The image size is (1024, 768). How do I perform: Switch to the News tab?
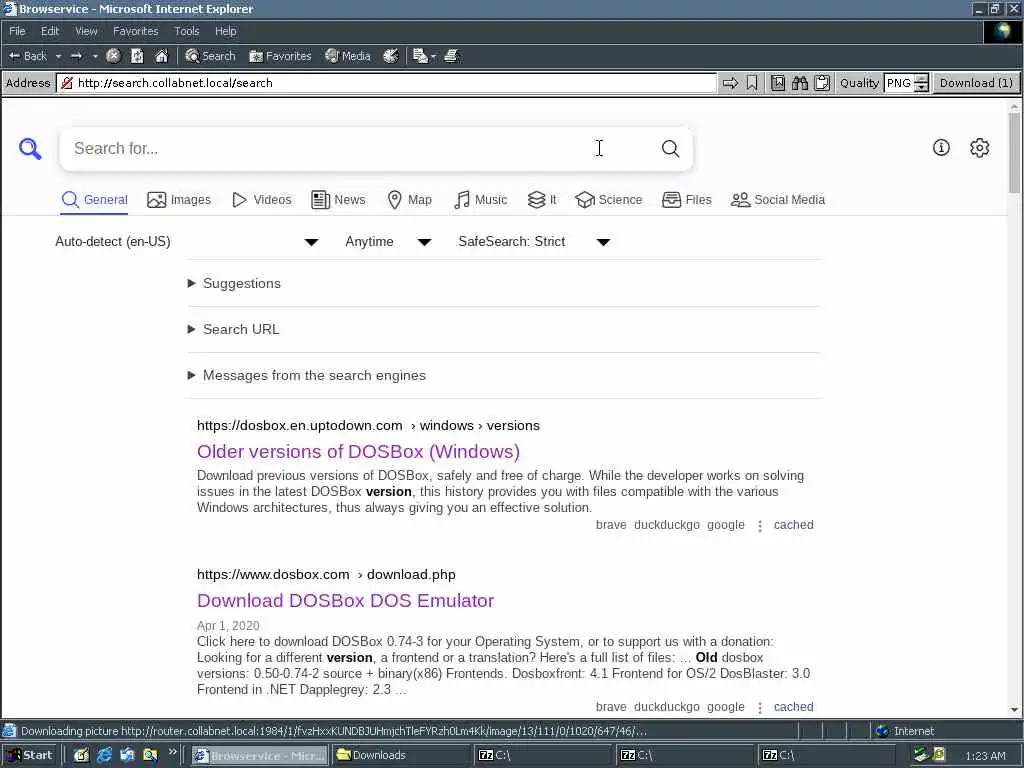pyautogui.click(x=338, y=200)
